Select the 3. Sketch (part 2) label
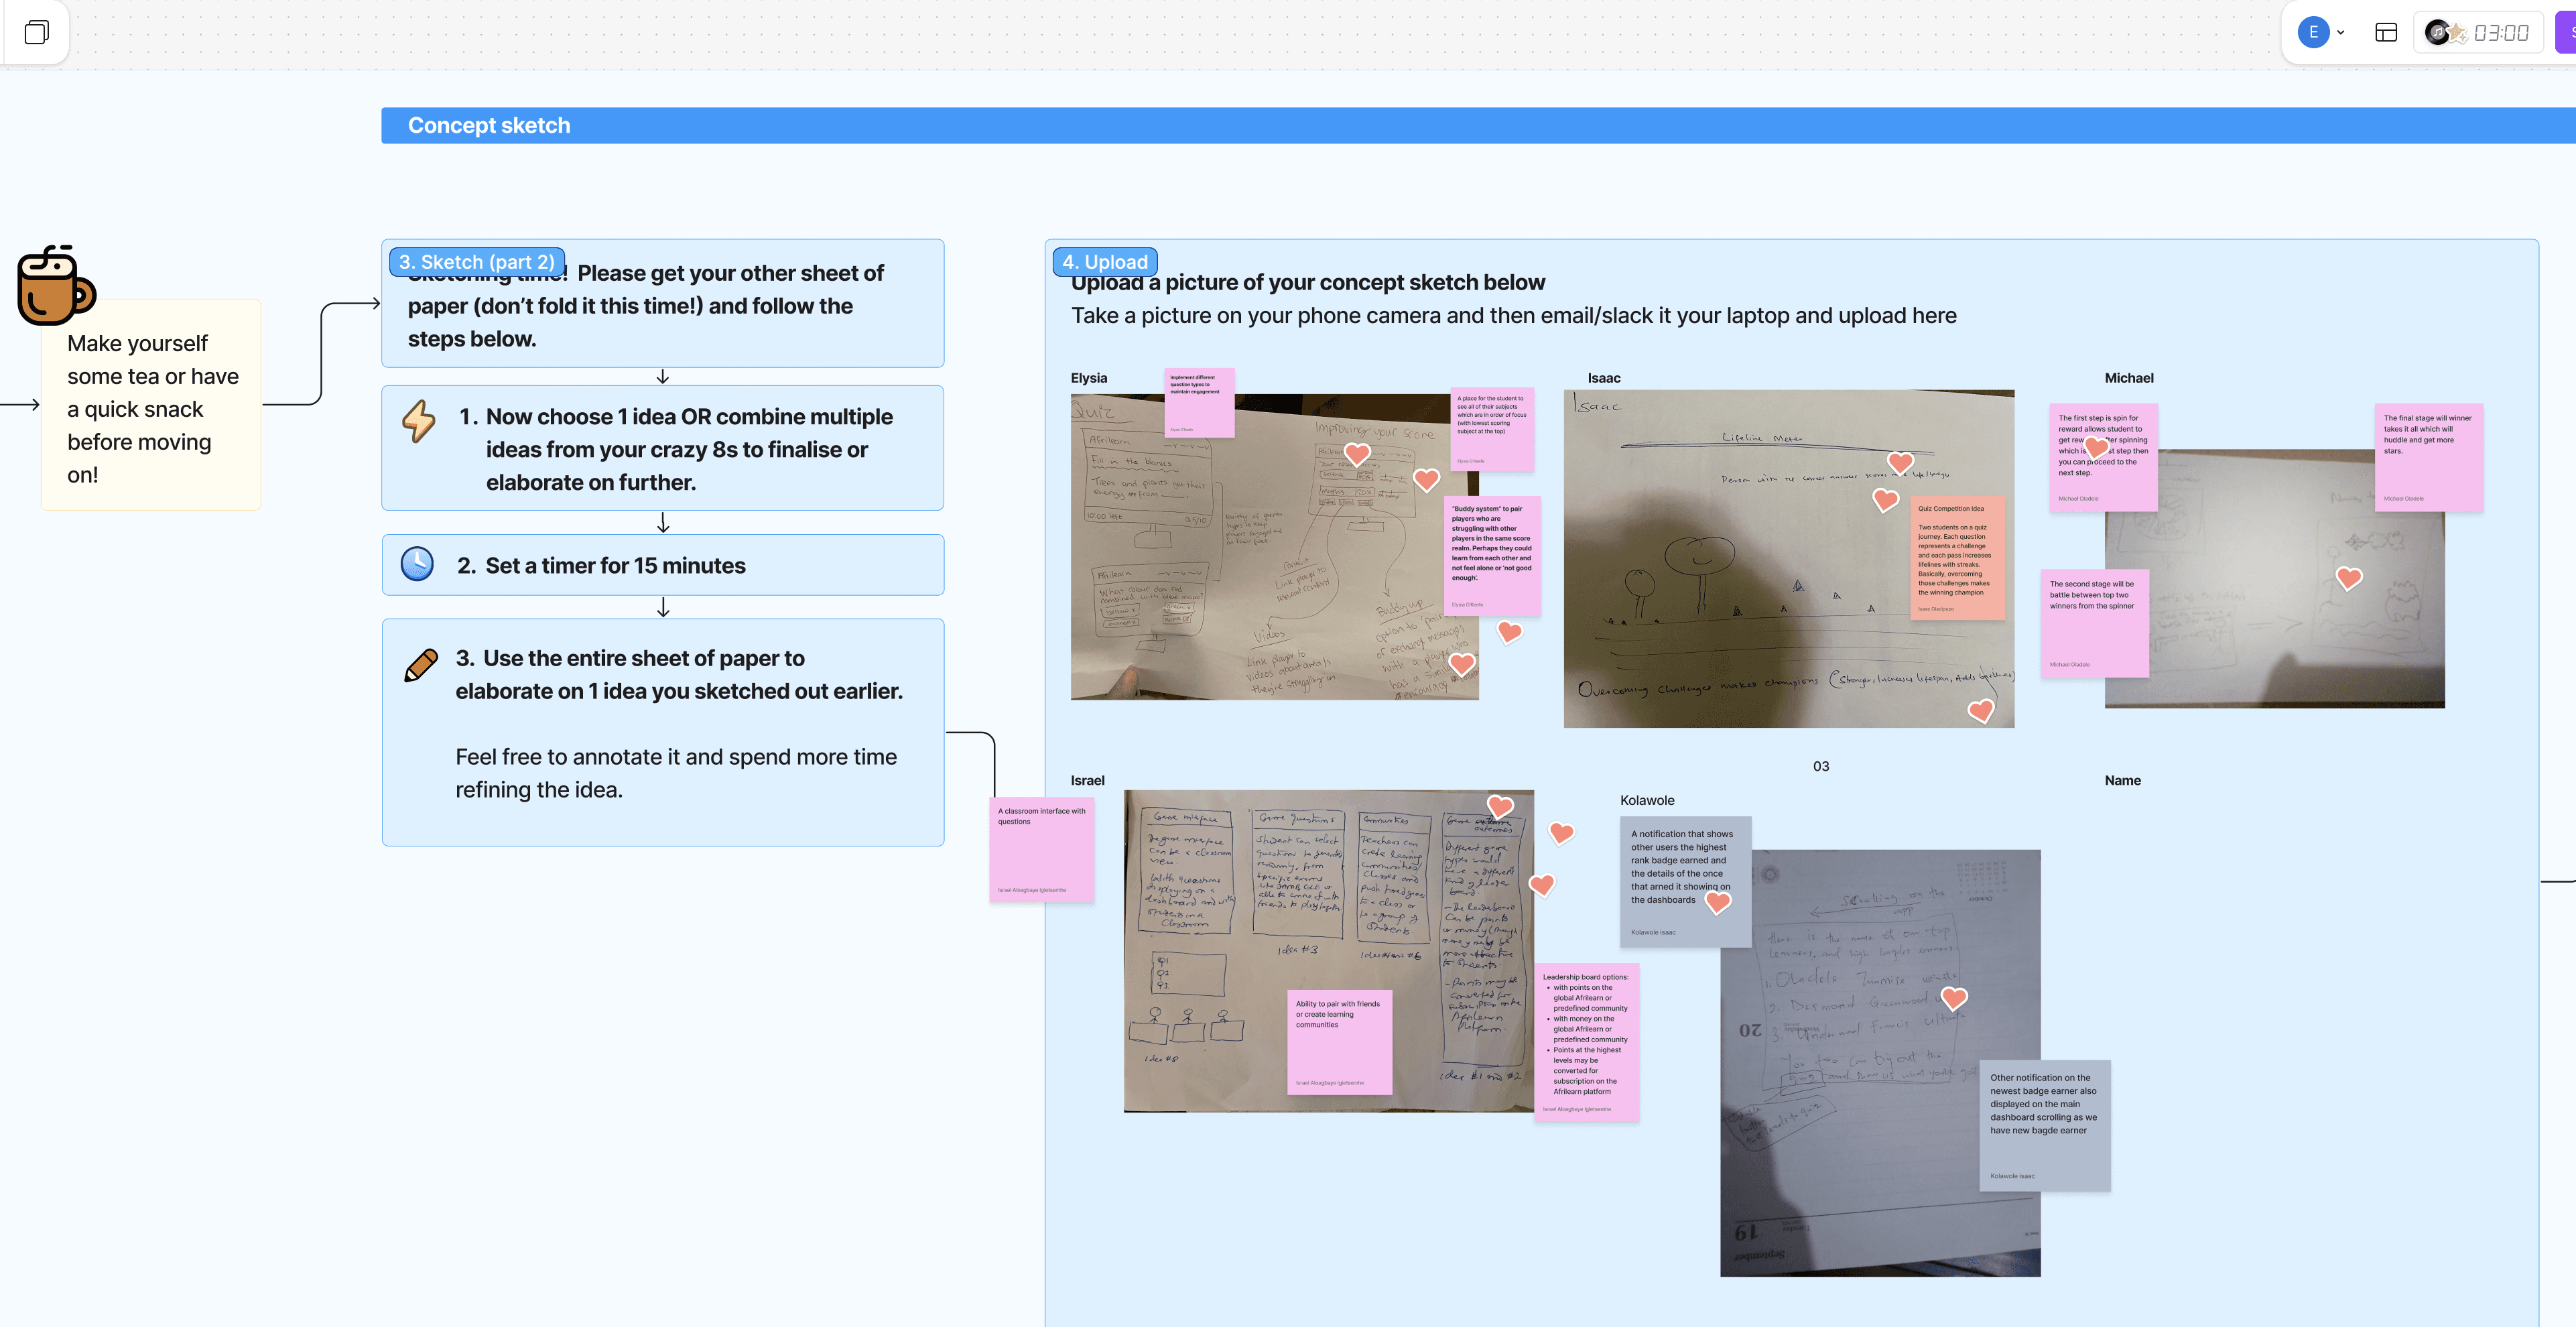The width and height of the screenshot is (2576, 1327). (476, 262)
